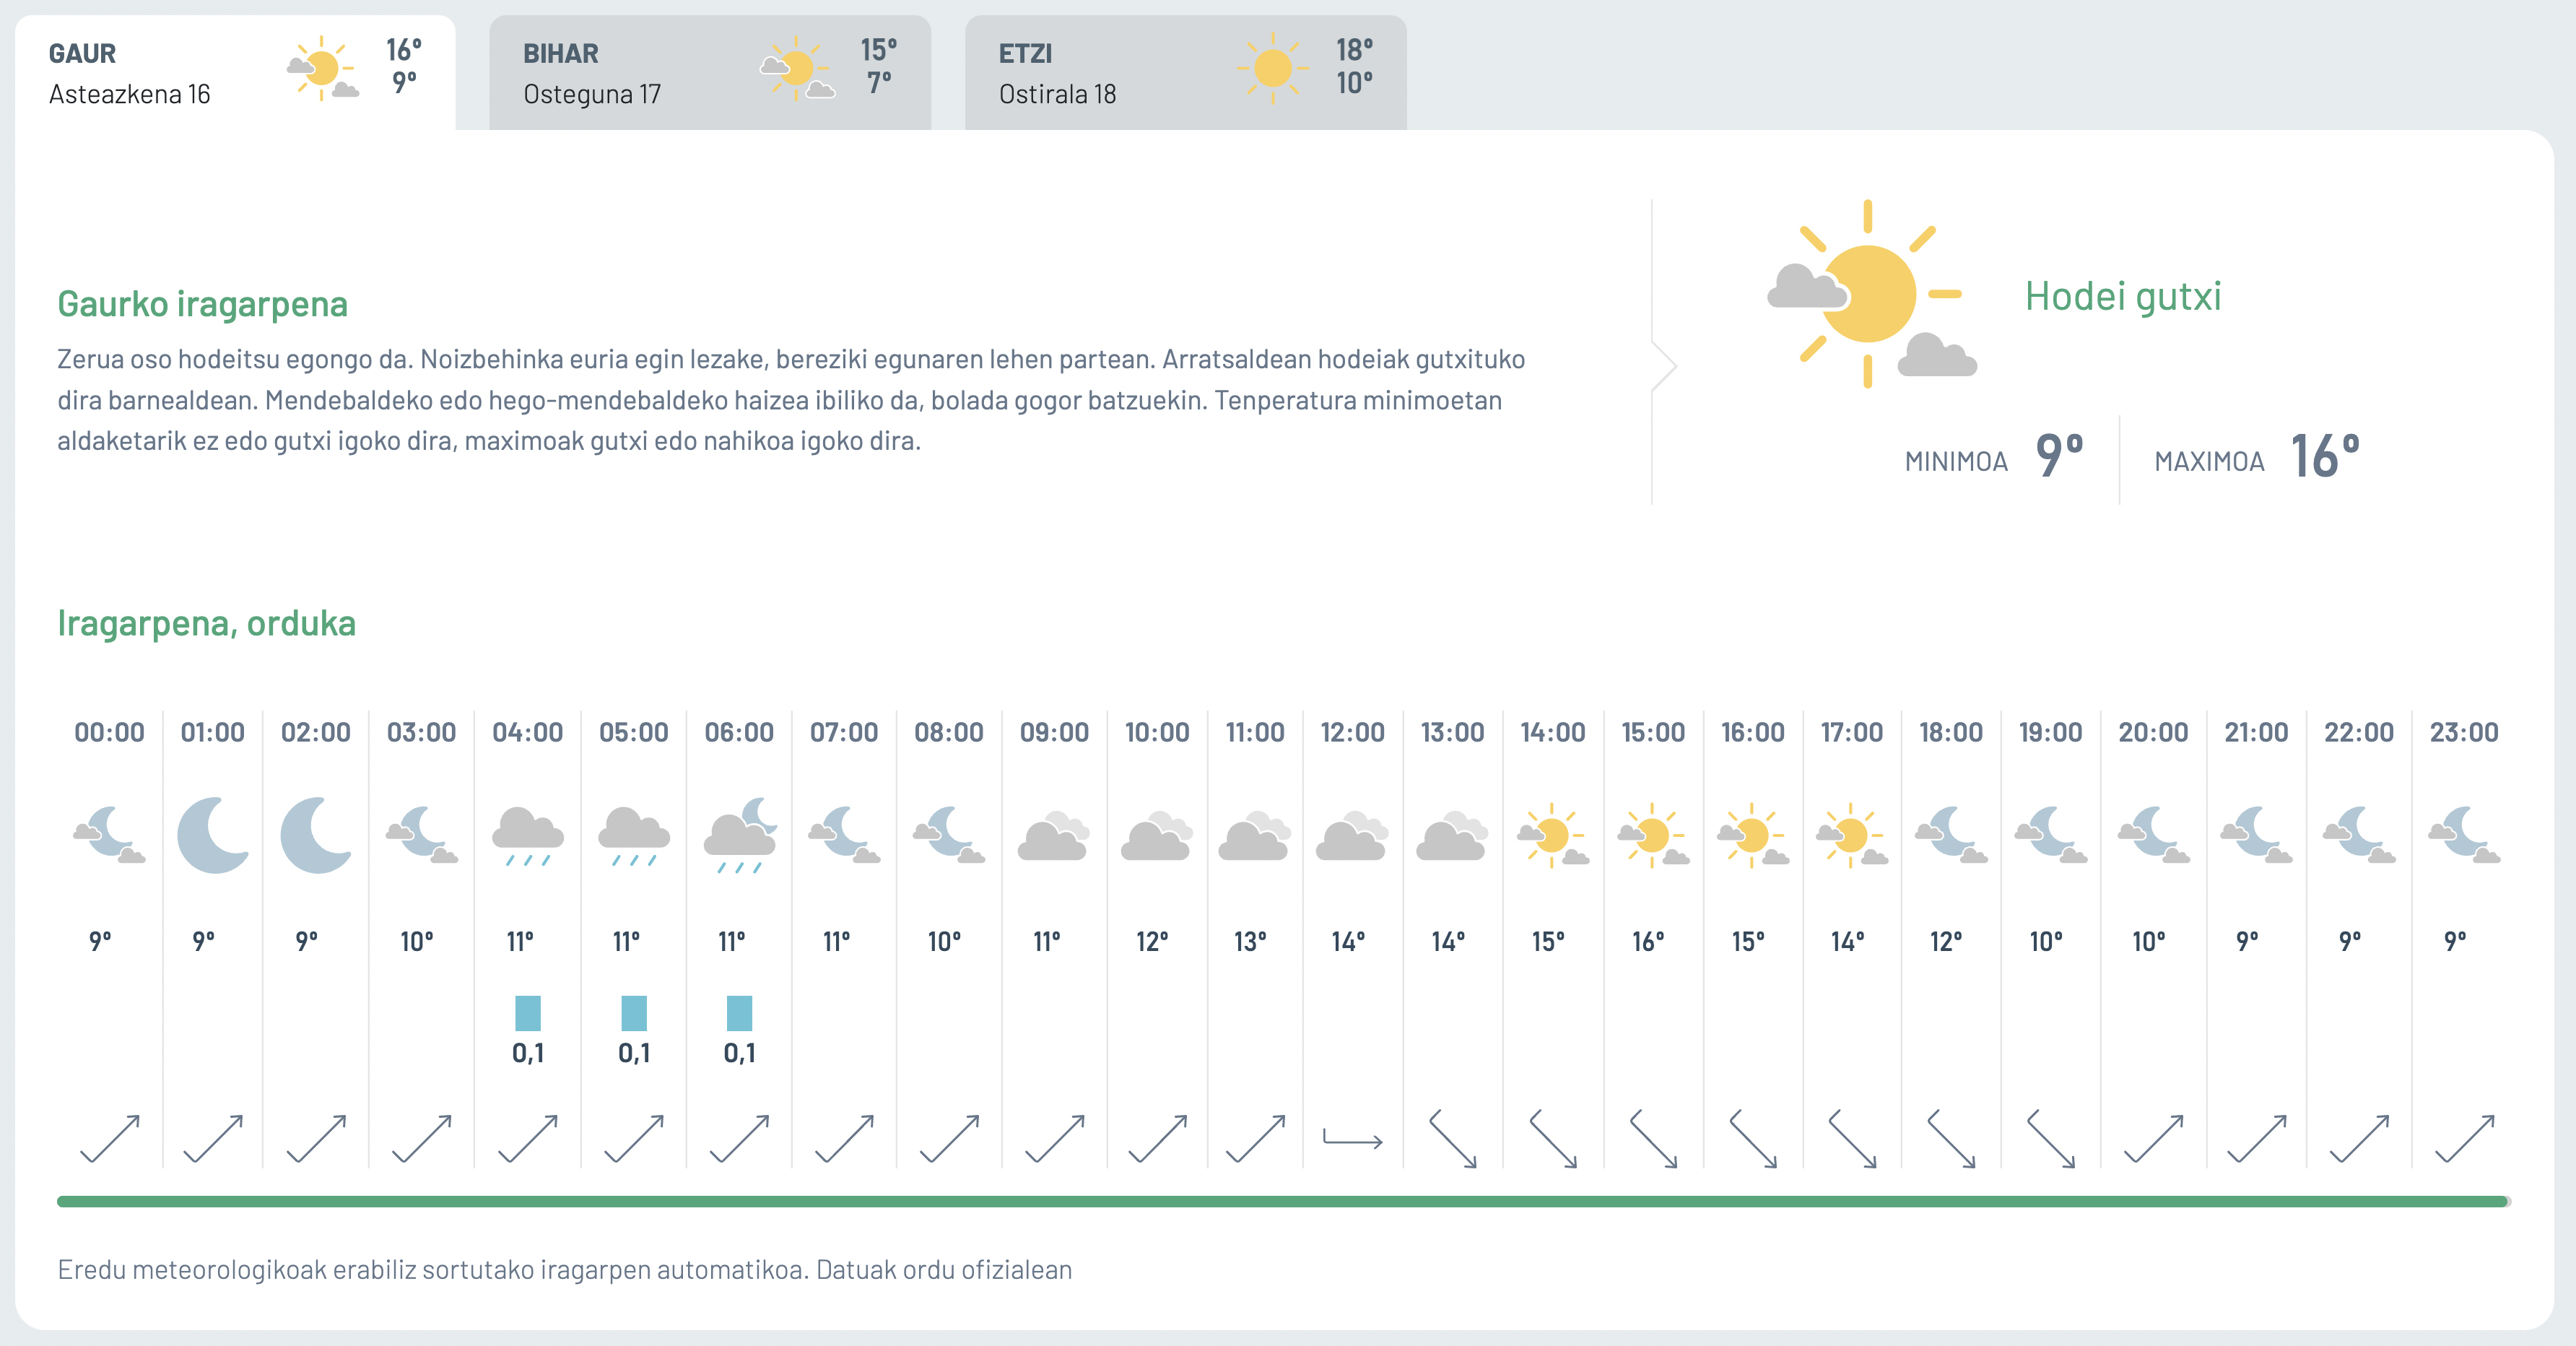Switch to the BIHAR Osteguna 17 tab

[710, 72]
